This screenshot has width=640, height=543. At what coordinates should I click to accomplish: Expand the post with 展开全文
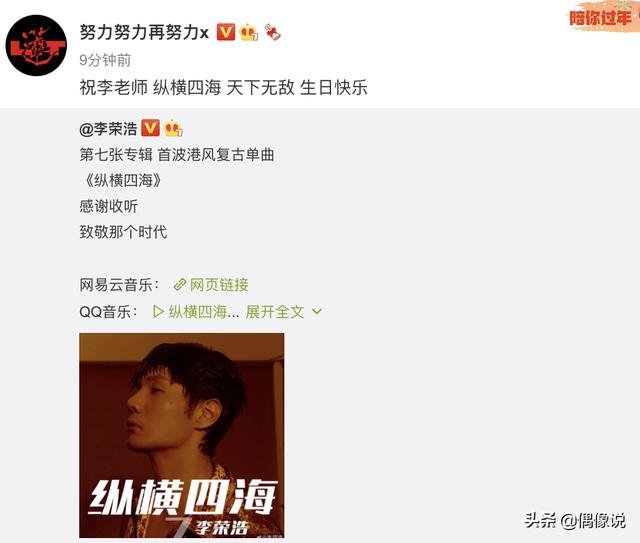point(275,312)
